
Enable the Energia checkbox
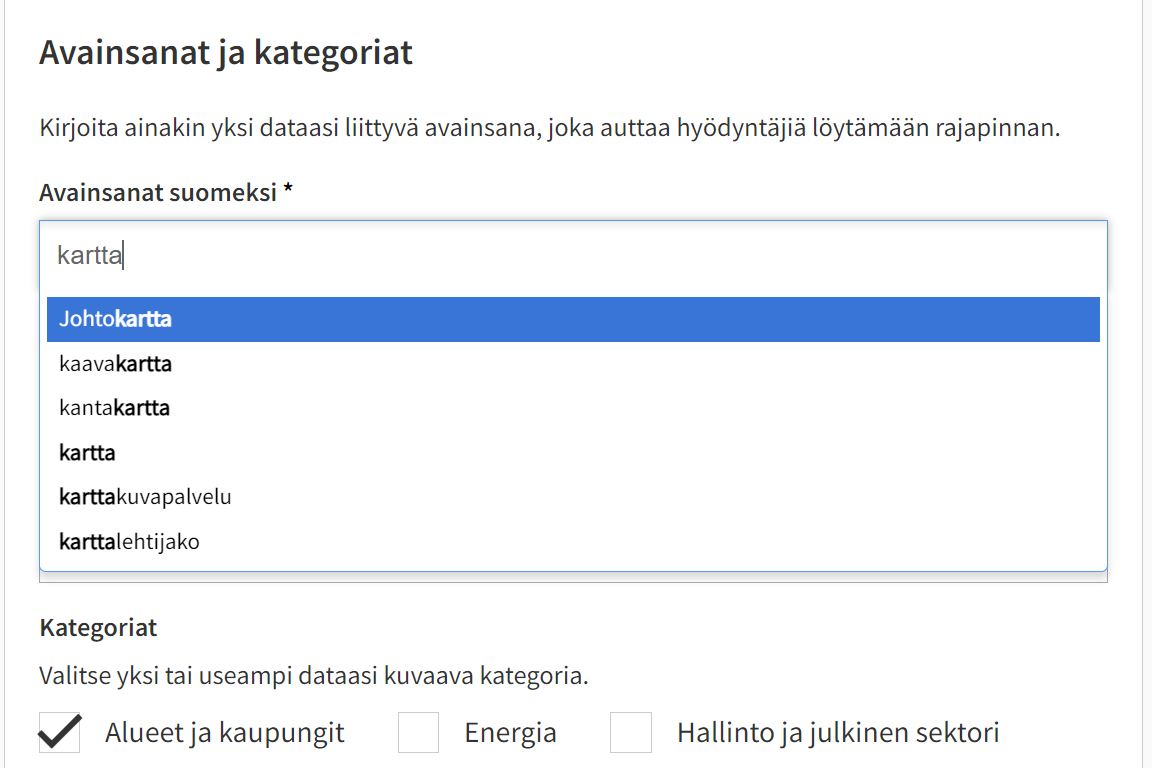pos(418,733)
